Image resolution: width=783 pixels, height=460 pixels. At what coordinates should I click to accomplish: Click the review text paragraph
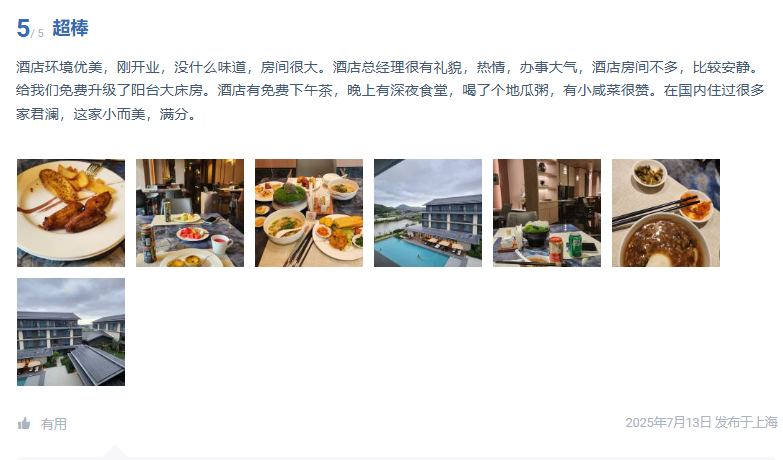pos(390,90)
